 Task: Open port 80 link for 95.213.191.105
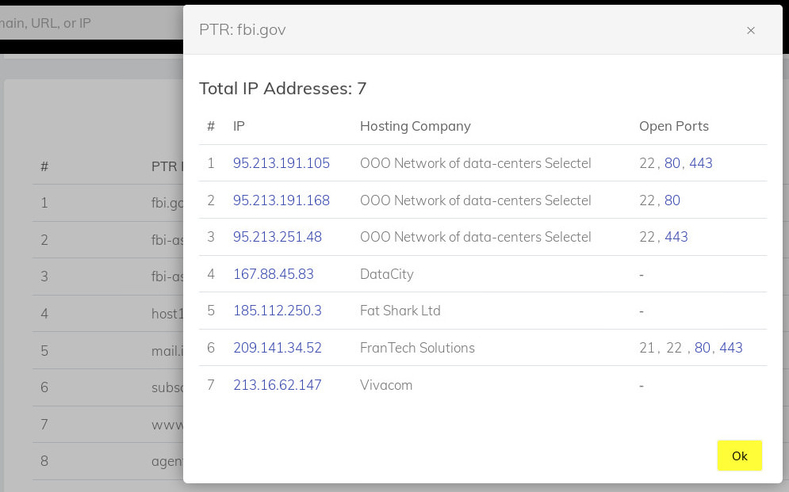672,163
